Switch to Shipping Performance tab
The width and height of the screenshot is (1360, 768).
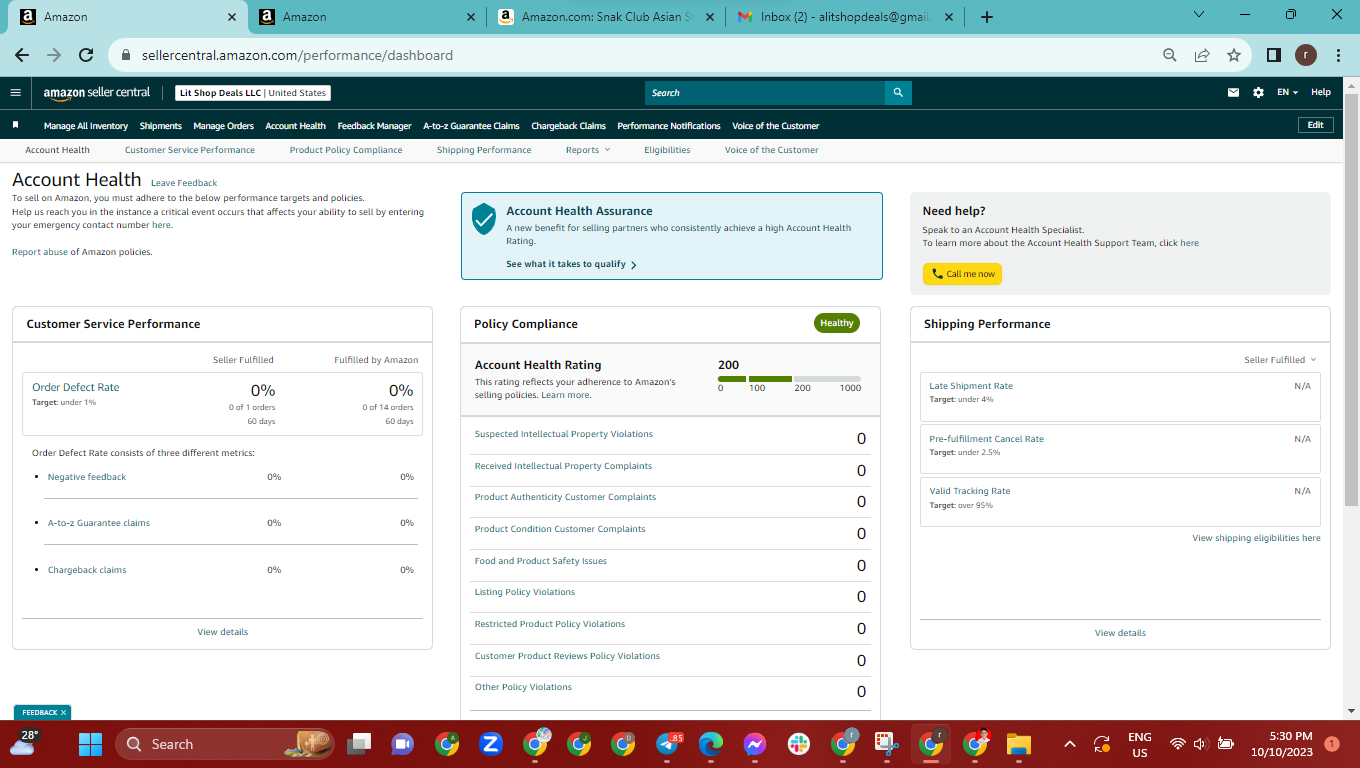click(484, 150)
